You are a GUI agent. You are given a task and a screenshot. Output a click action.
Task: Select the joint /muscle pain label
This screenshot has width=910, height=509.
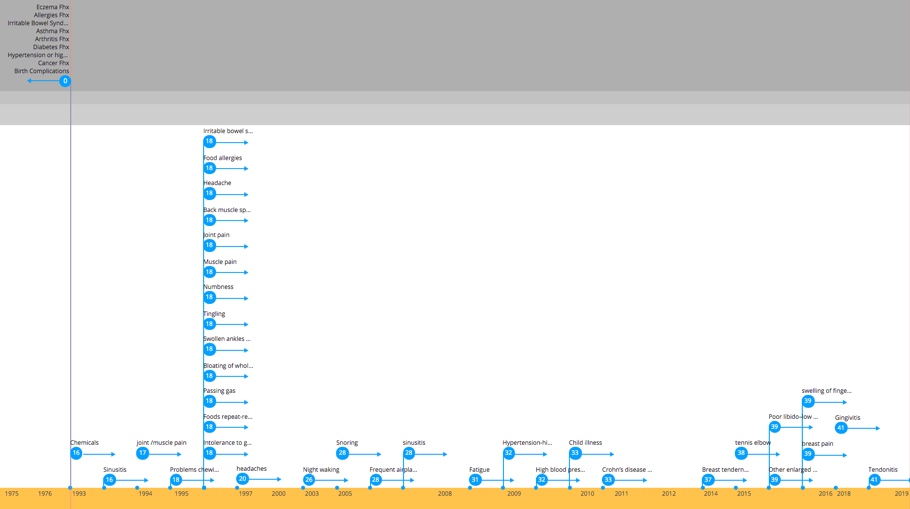161,442
